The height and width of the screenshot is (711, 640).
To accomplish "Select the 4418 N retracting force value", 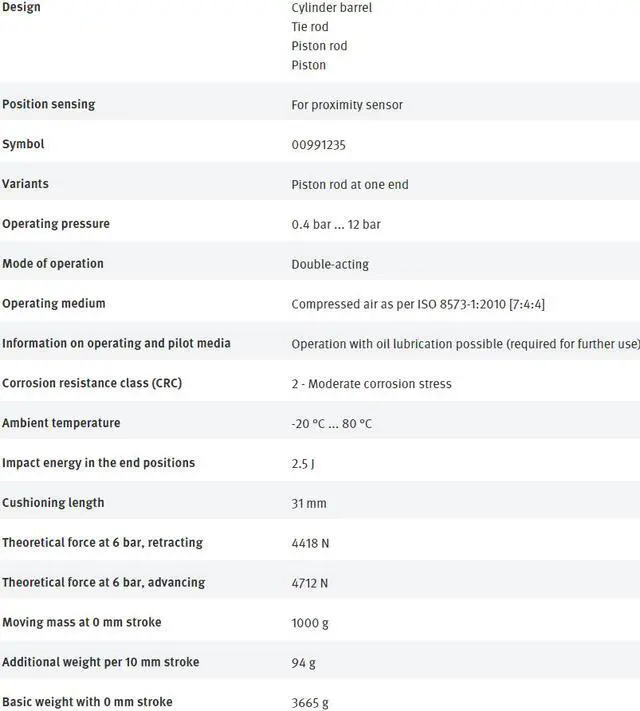I will (x=310, y=543).
